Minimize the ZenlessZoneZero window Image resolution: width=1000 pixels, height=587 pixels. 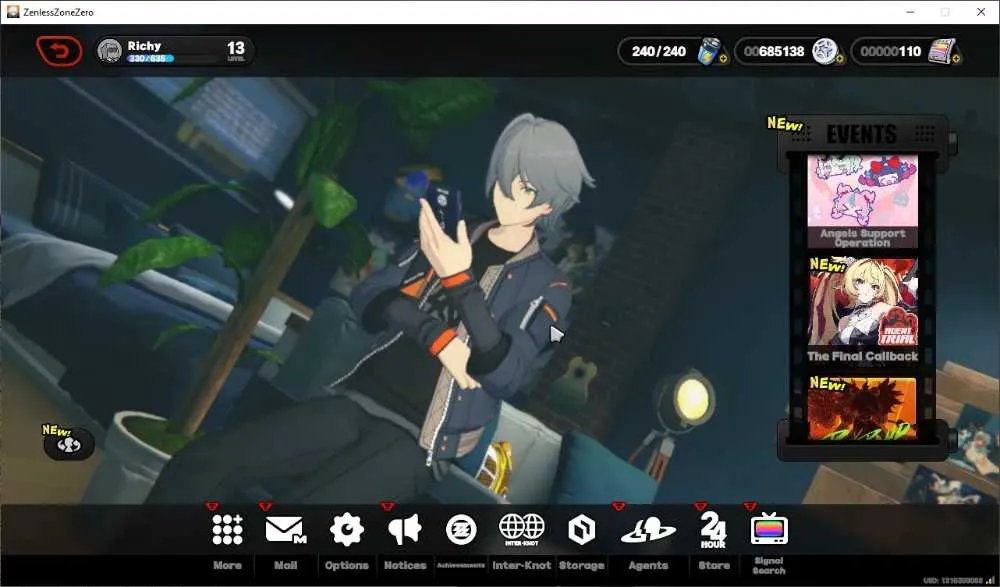pyautogui.click(x=910, y=12)
